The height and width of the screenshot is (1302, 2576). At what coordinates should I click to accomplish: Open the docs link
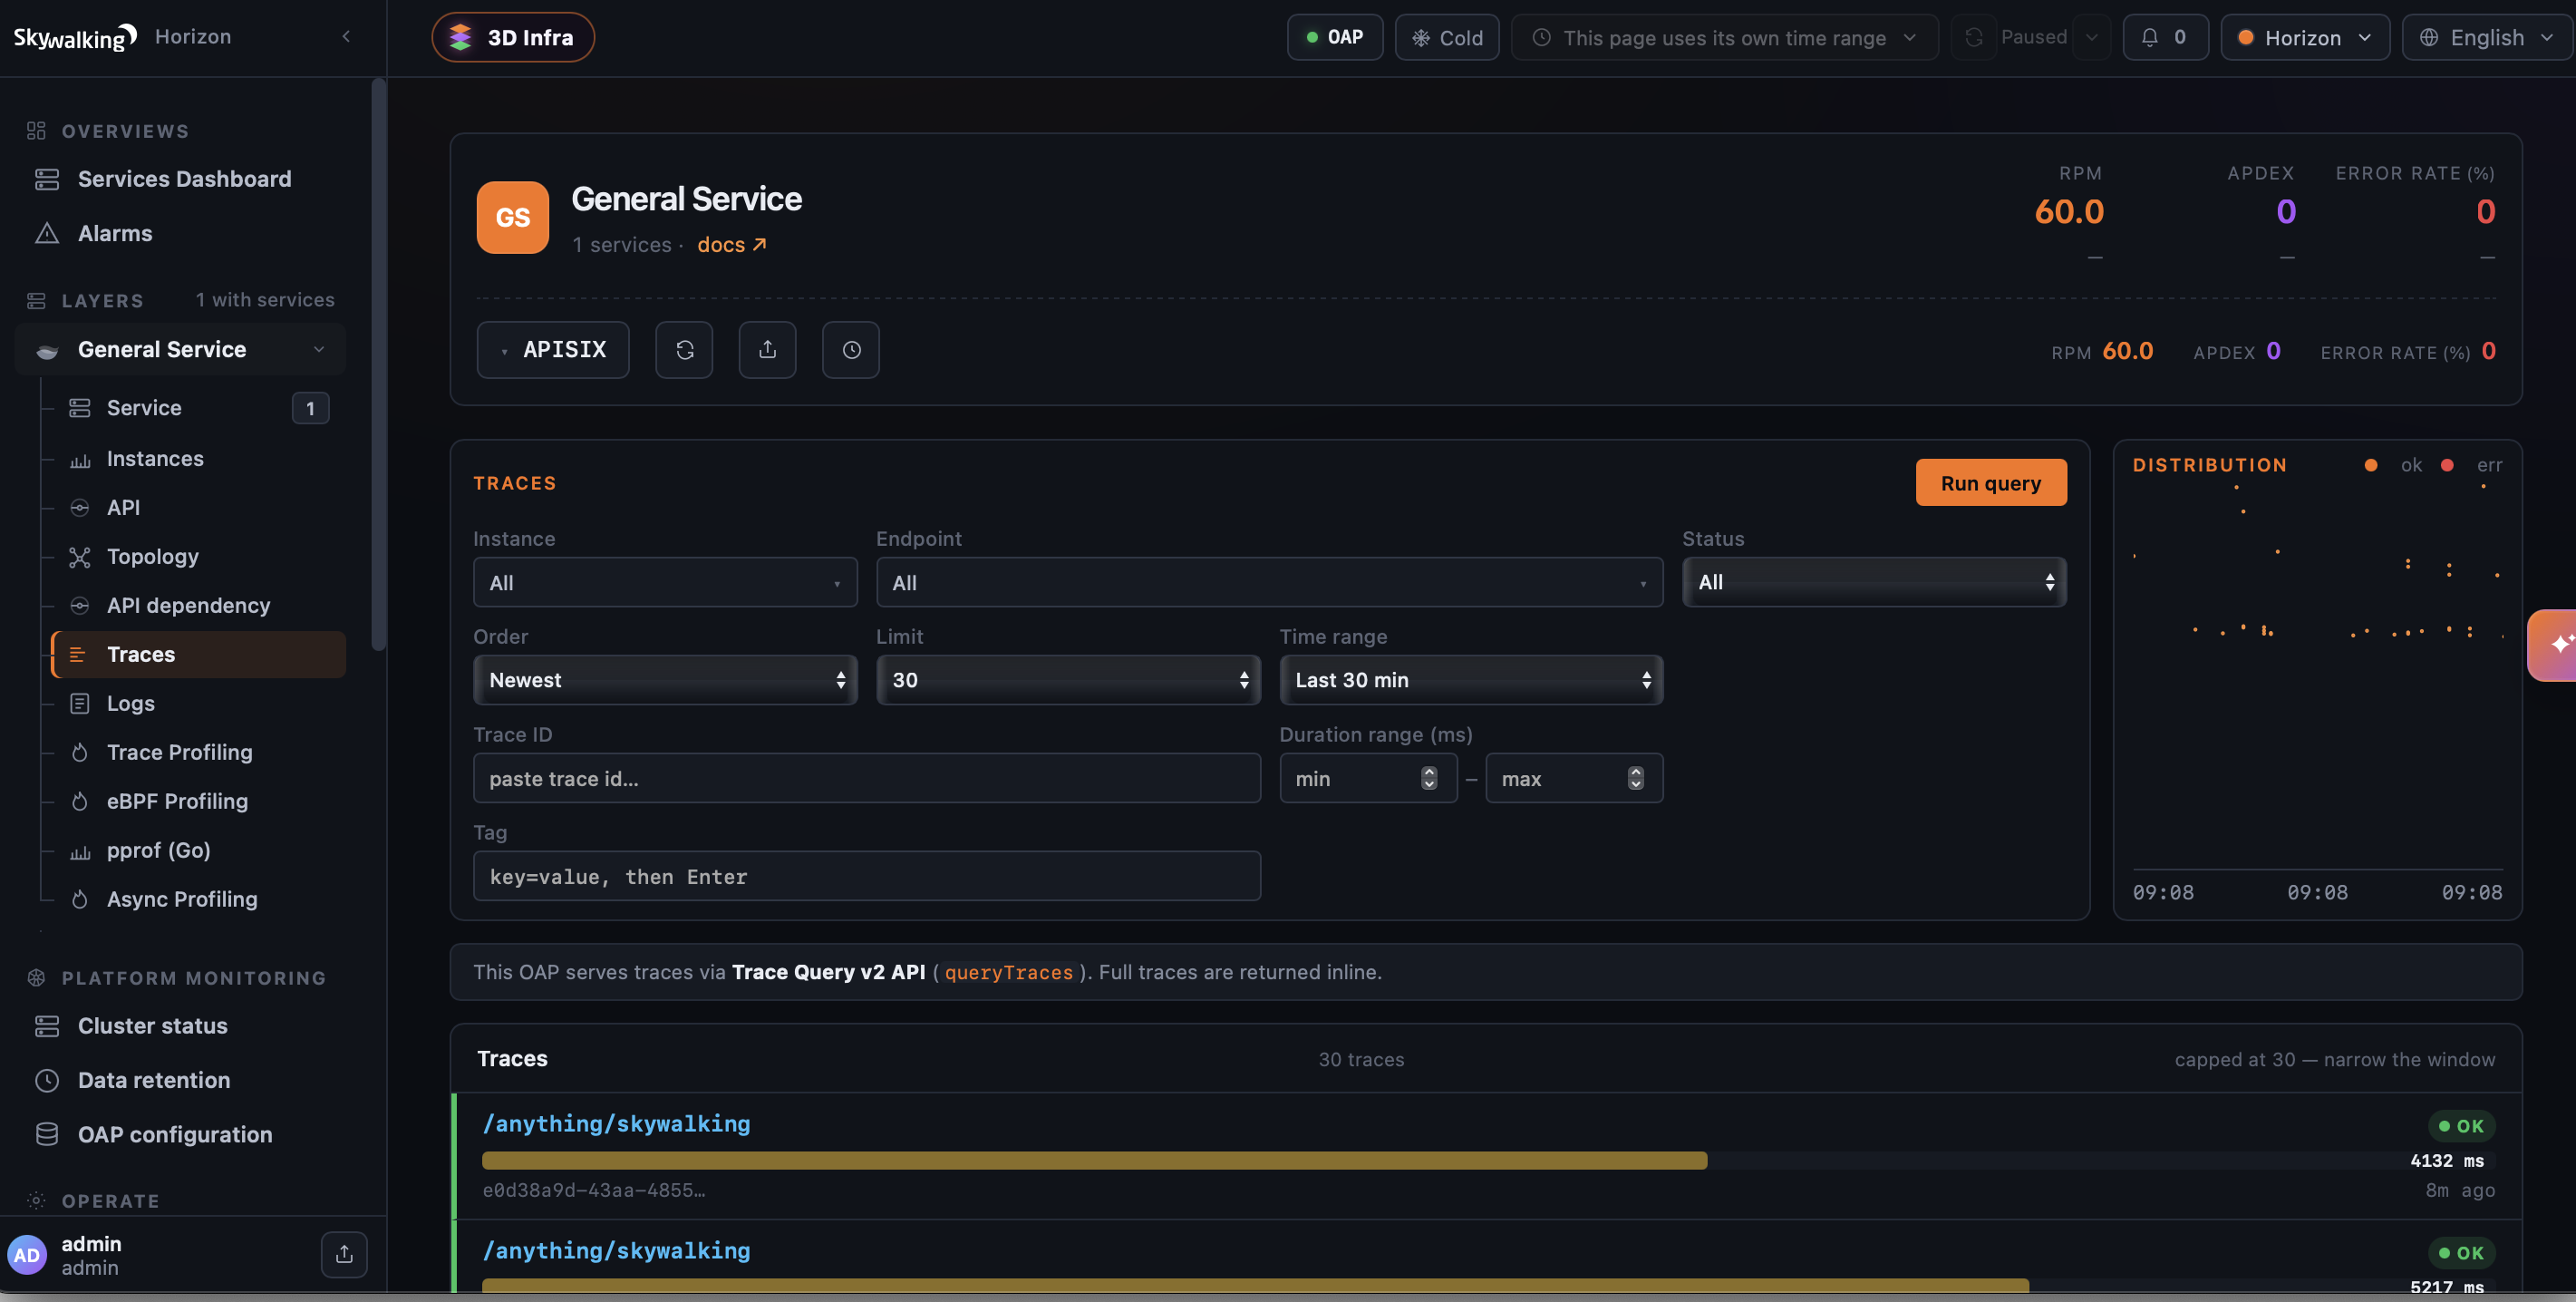click(731, 244)
